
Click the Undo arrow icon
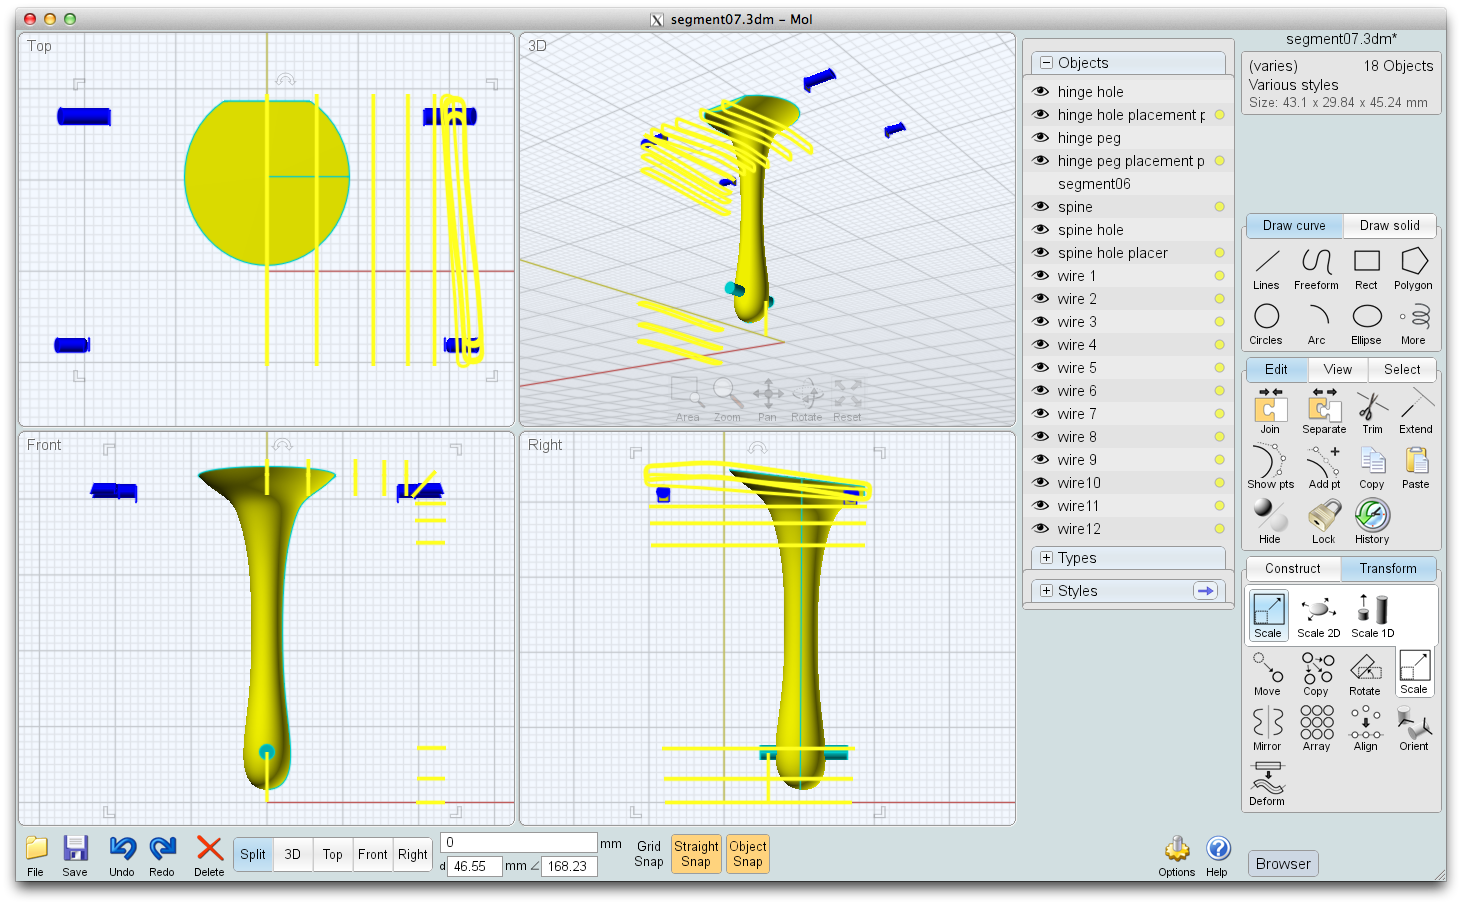(x=122, y=856)
